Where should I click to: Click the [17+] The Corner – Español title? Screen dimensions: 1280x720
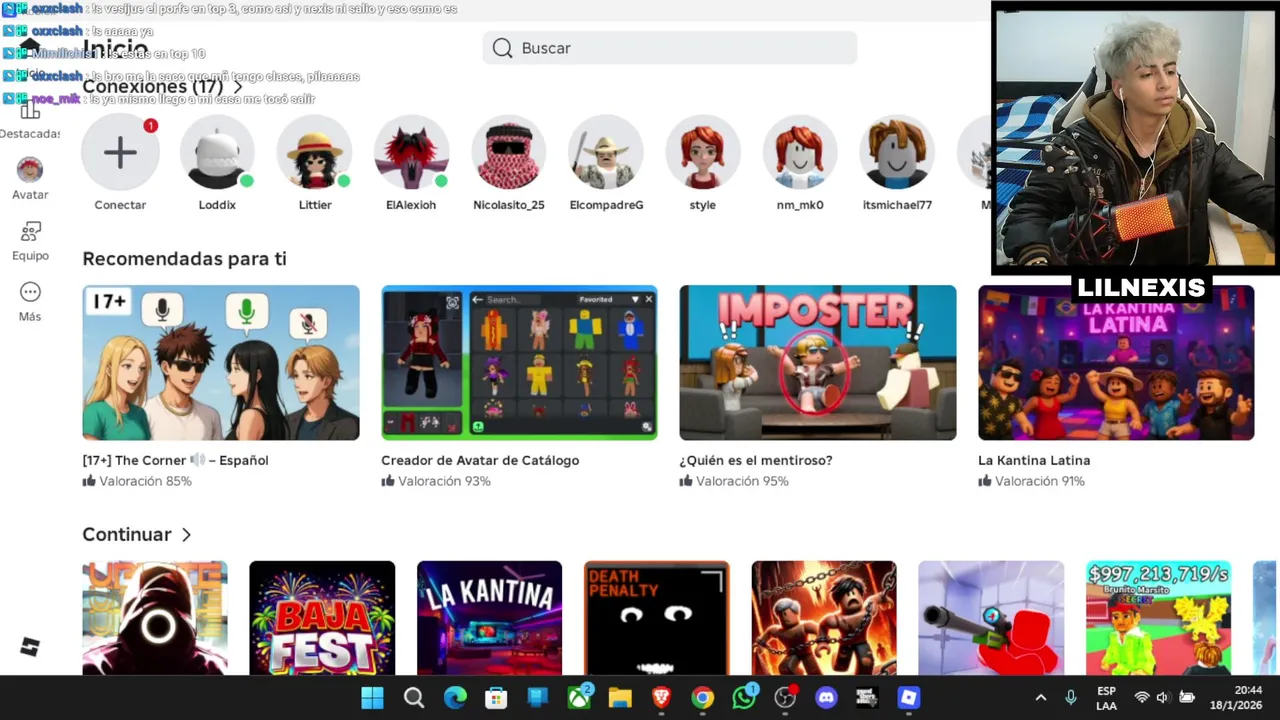[175, 461]
